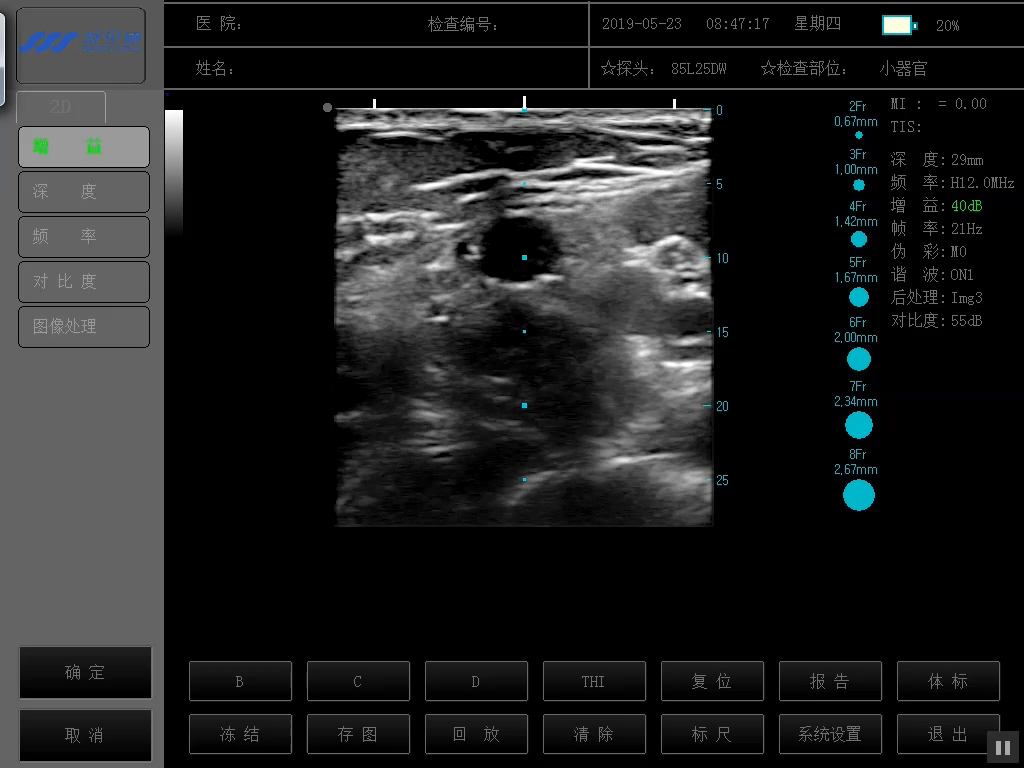Select the highlighted 增益 (gain) menu item
Image resolution: width=1024 pixels, height=768 pixels.
click(x=84, y=147)
